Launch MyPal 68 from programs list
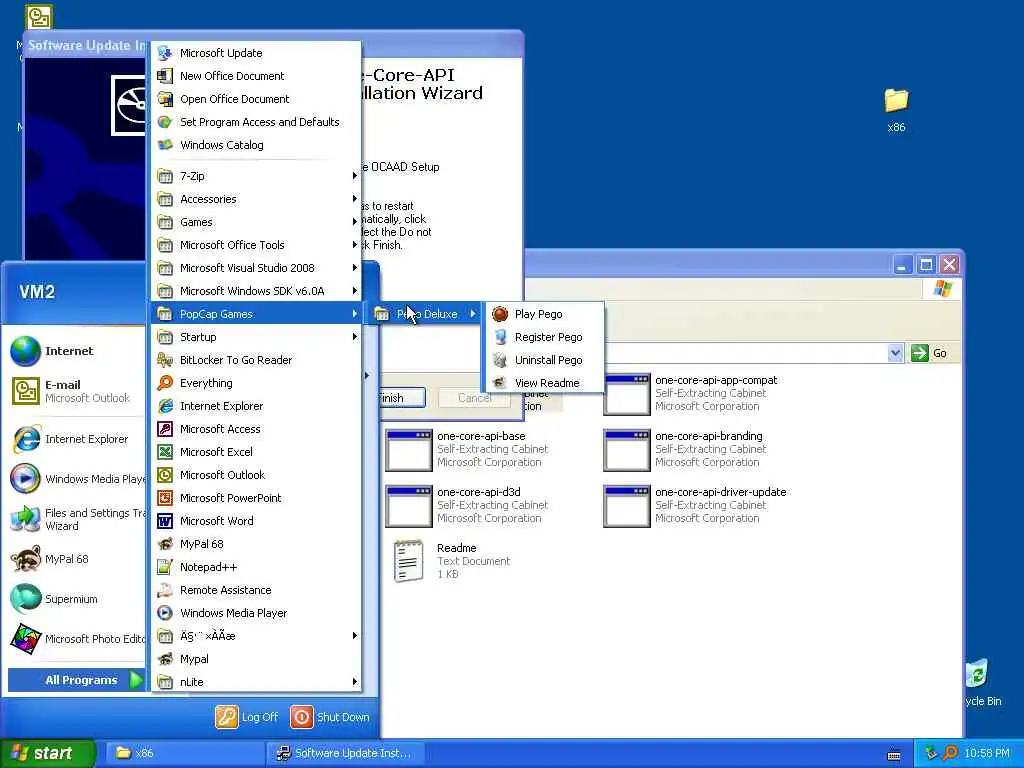This screenshot has width=1024, height=768. (256, 544)
